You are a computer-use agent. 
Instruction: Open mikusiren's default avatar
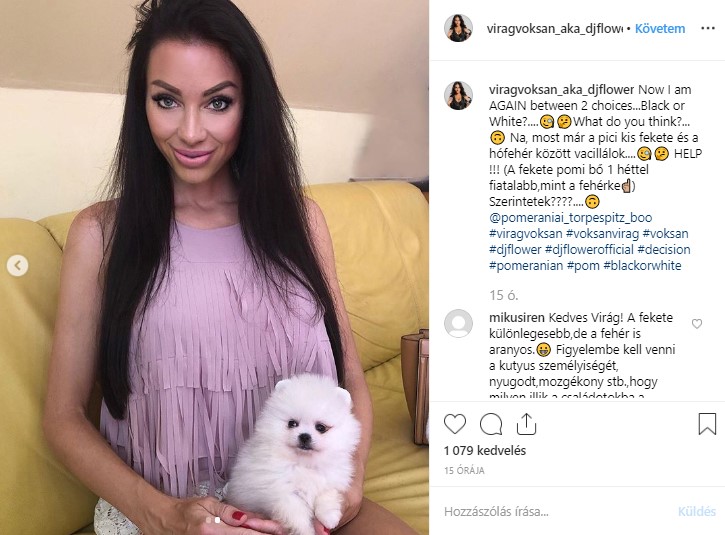coord(458,323)
